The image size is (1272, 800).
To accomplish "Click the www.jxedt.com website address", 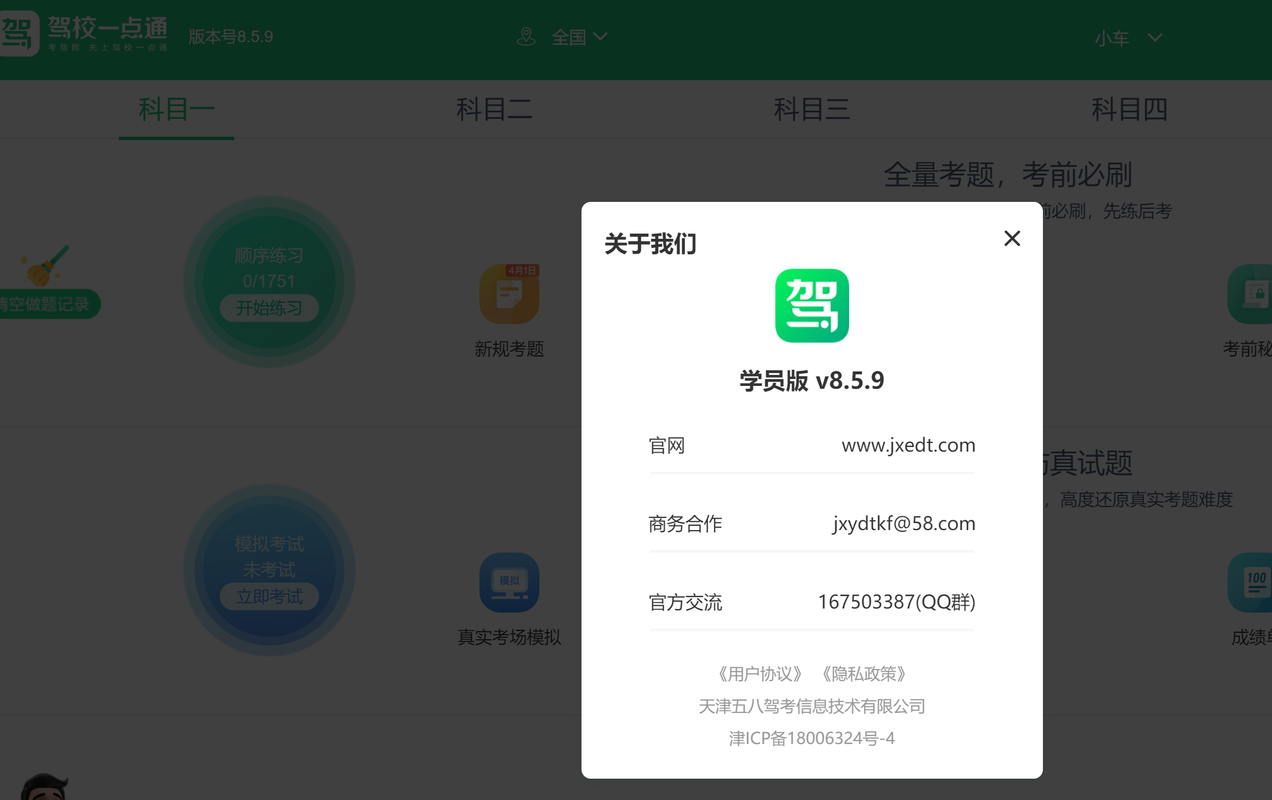I will point(908,445).
